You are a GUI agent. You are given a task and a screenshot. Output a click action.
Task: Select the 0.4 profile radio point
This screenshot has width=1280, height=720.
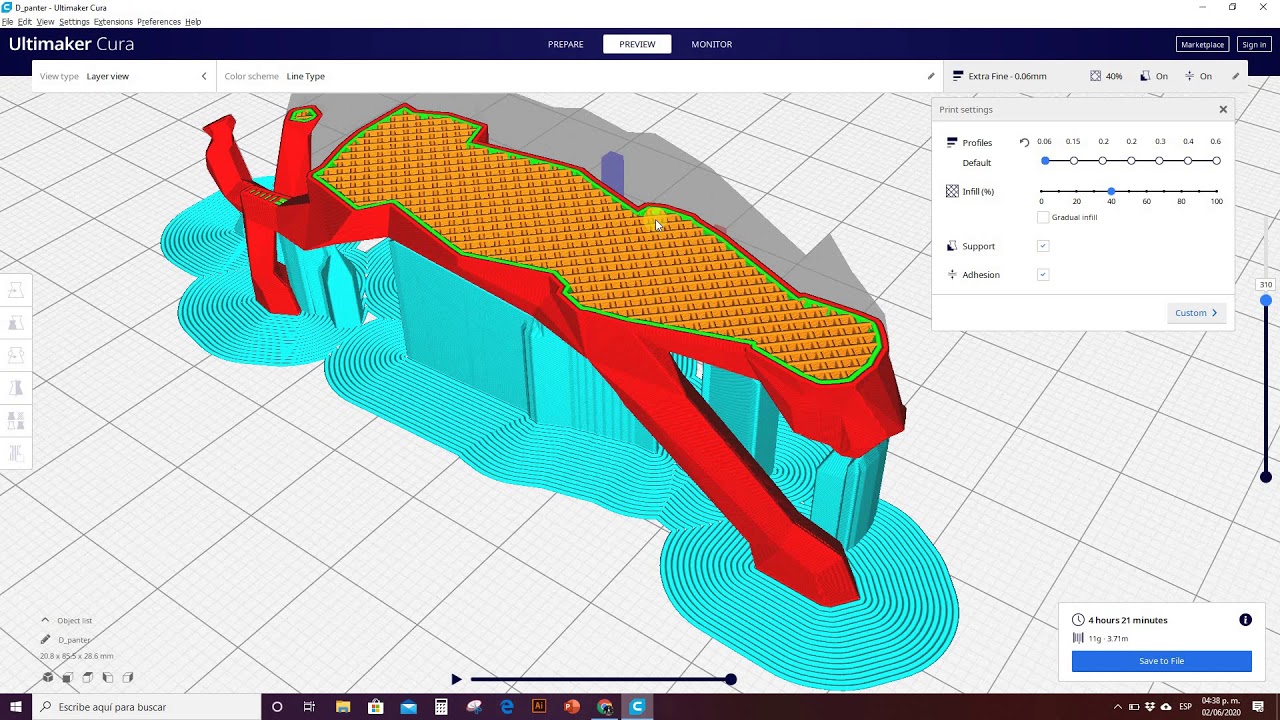click(1188, 161)
